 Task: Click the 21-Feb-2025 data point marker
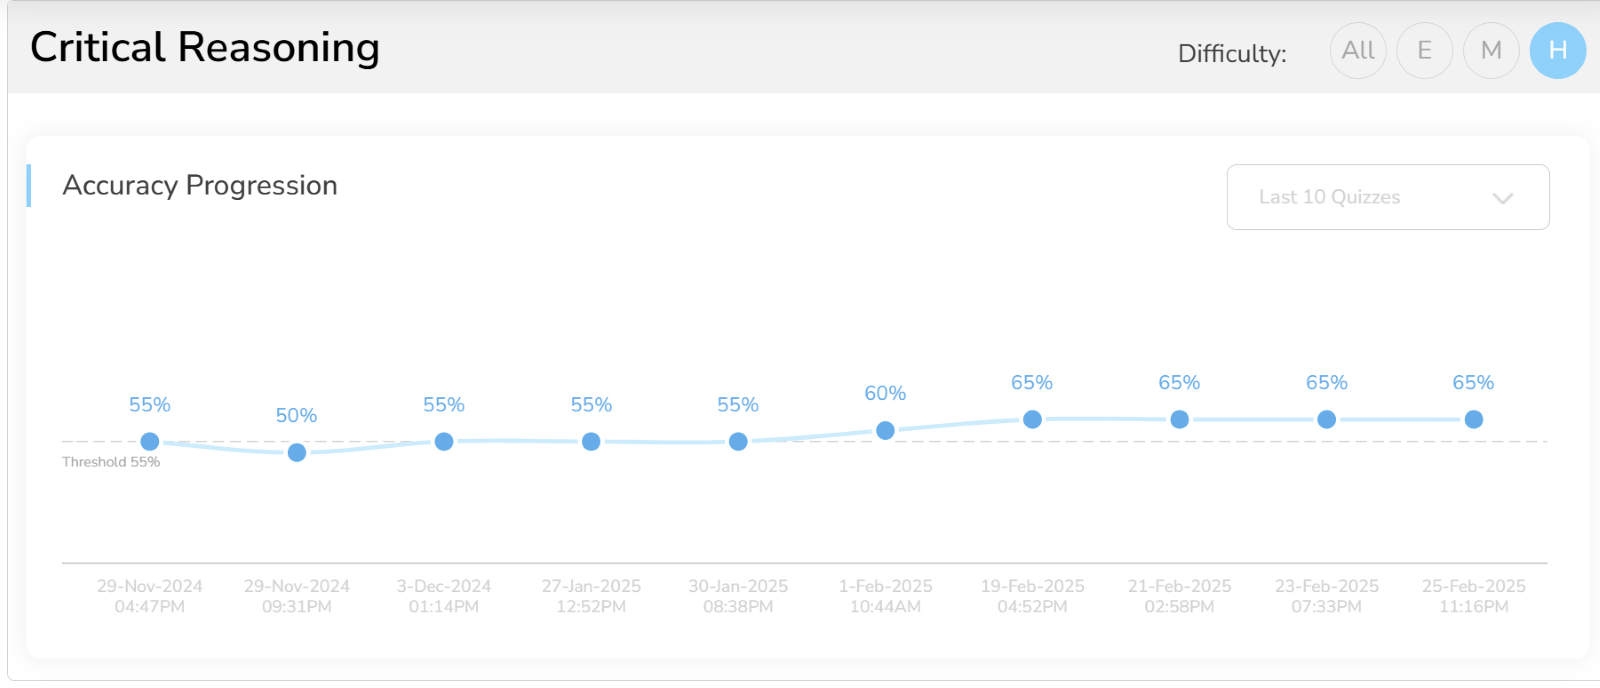1179,419
